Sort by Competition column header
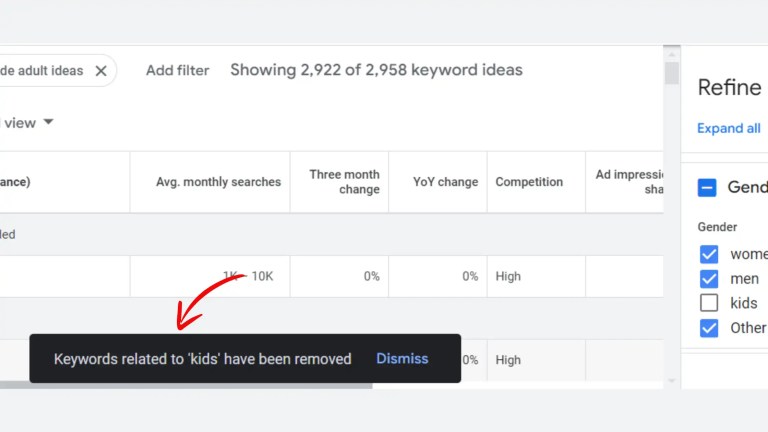 tap(529, 182)
